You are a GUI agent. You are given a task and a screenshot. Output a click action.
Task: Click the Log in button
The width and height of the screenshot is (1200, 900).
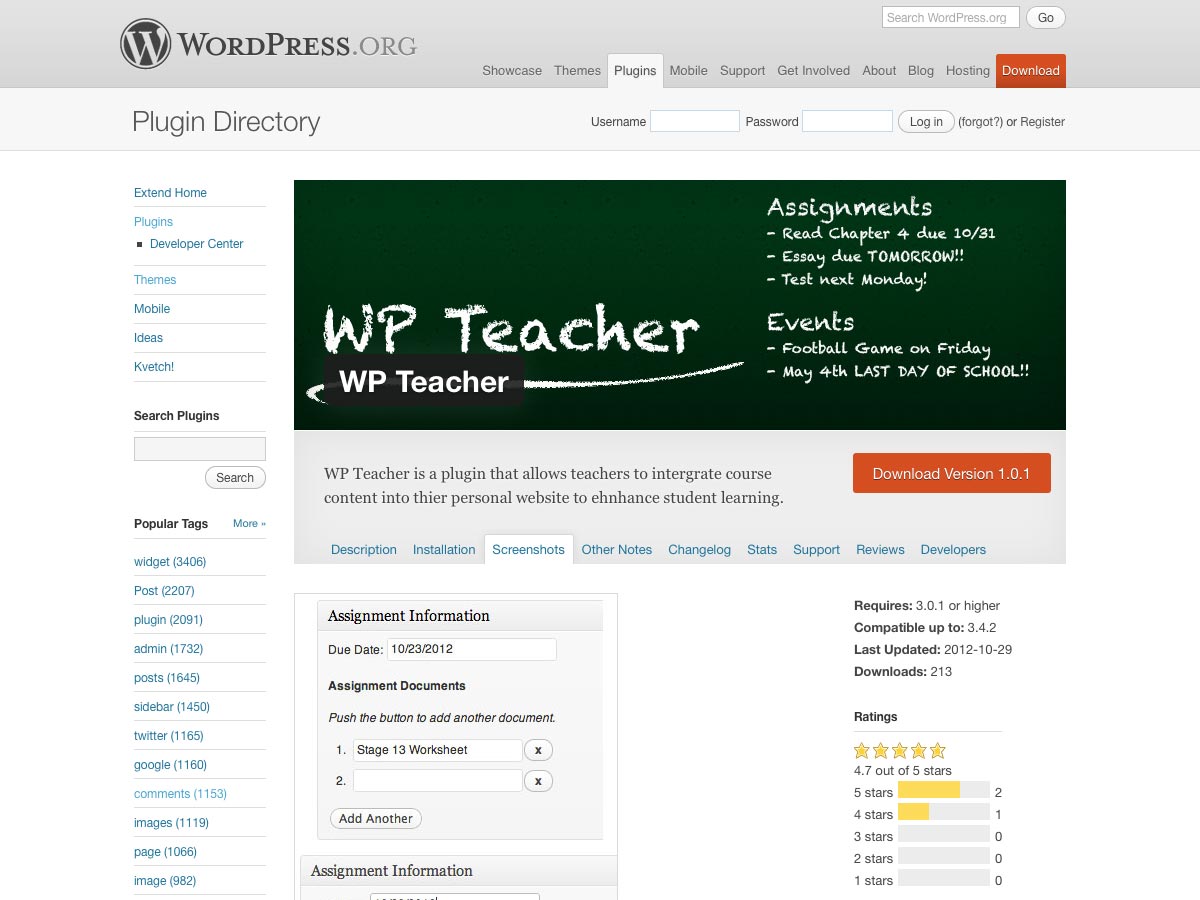point(925,122)
